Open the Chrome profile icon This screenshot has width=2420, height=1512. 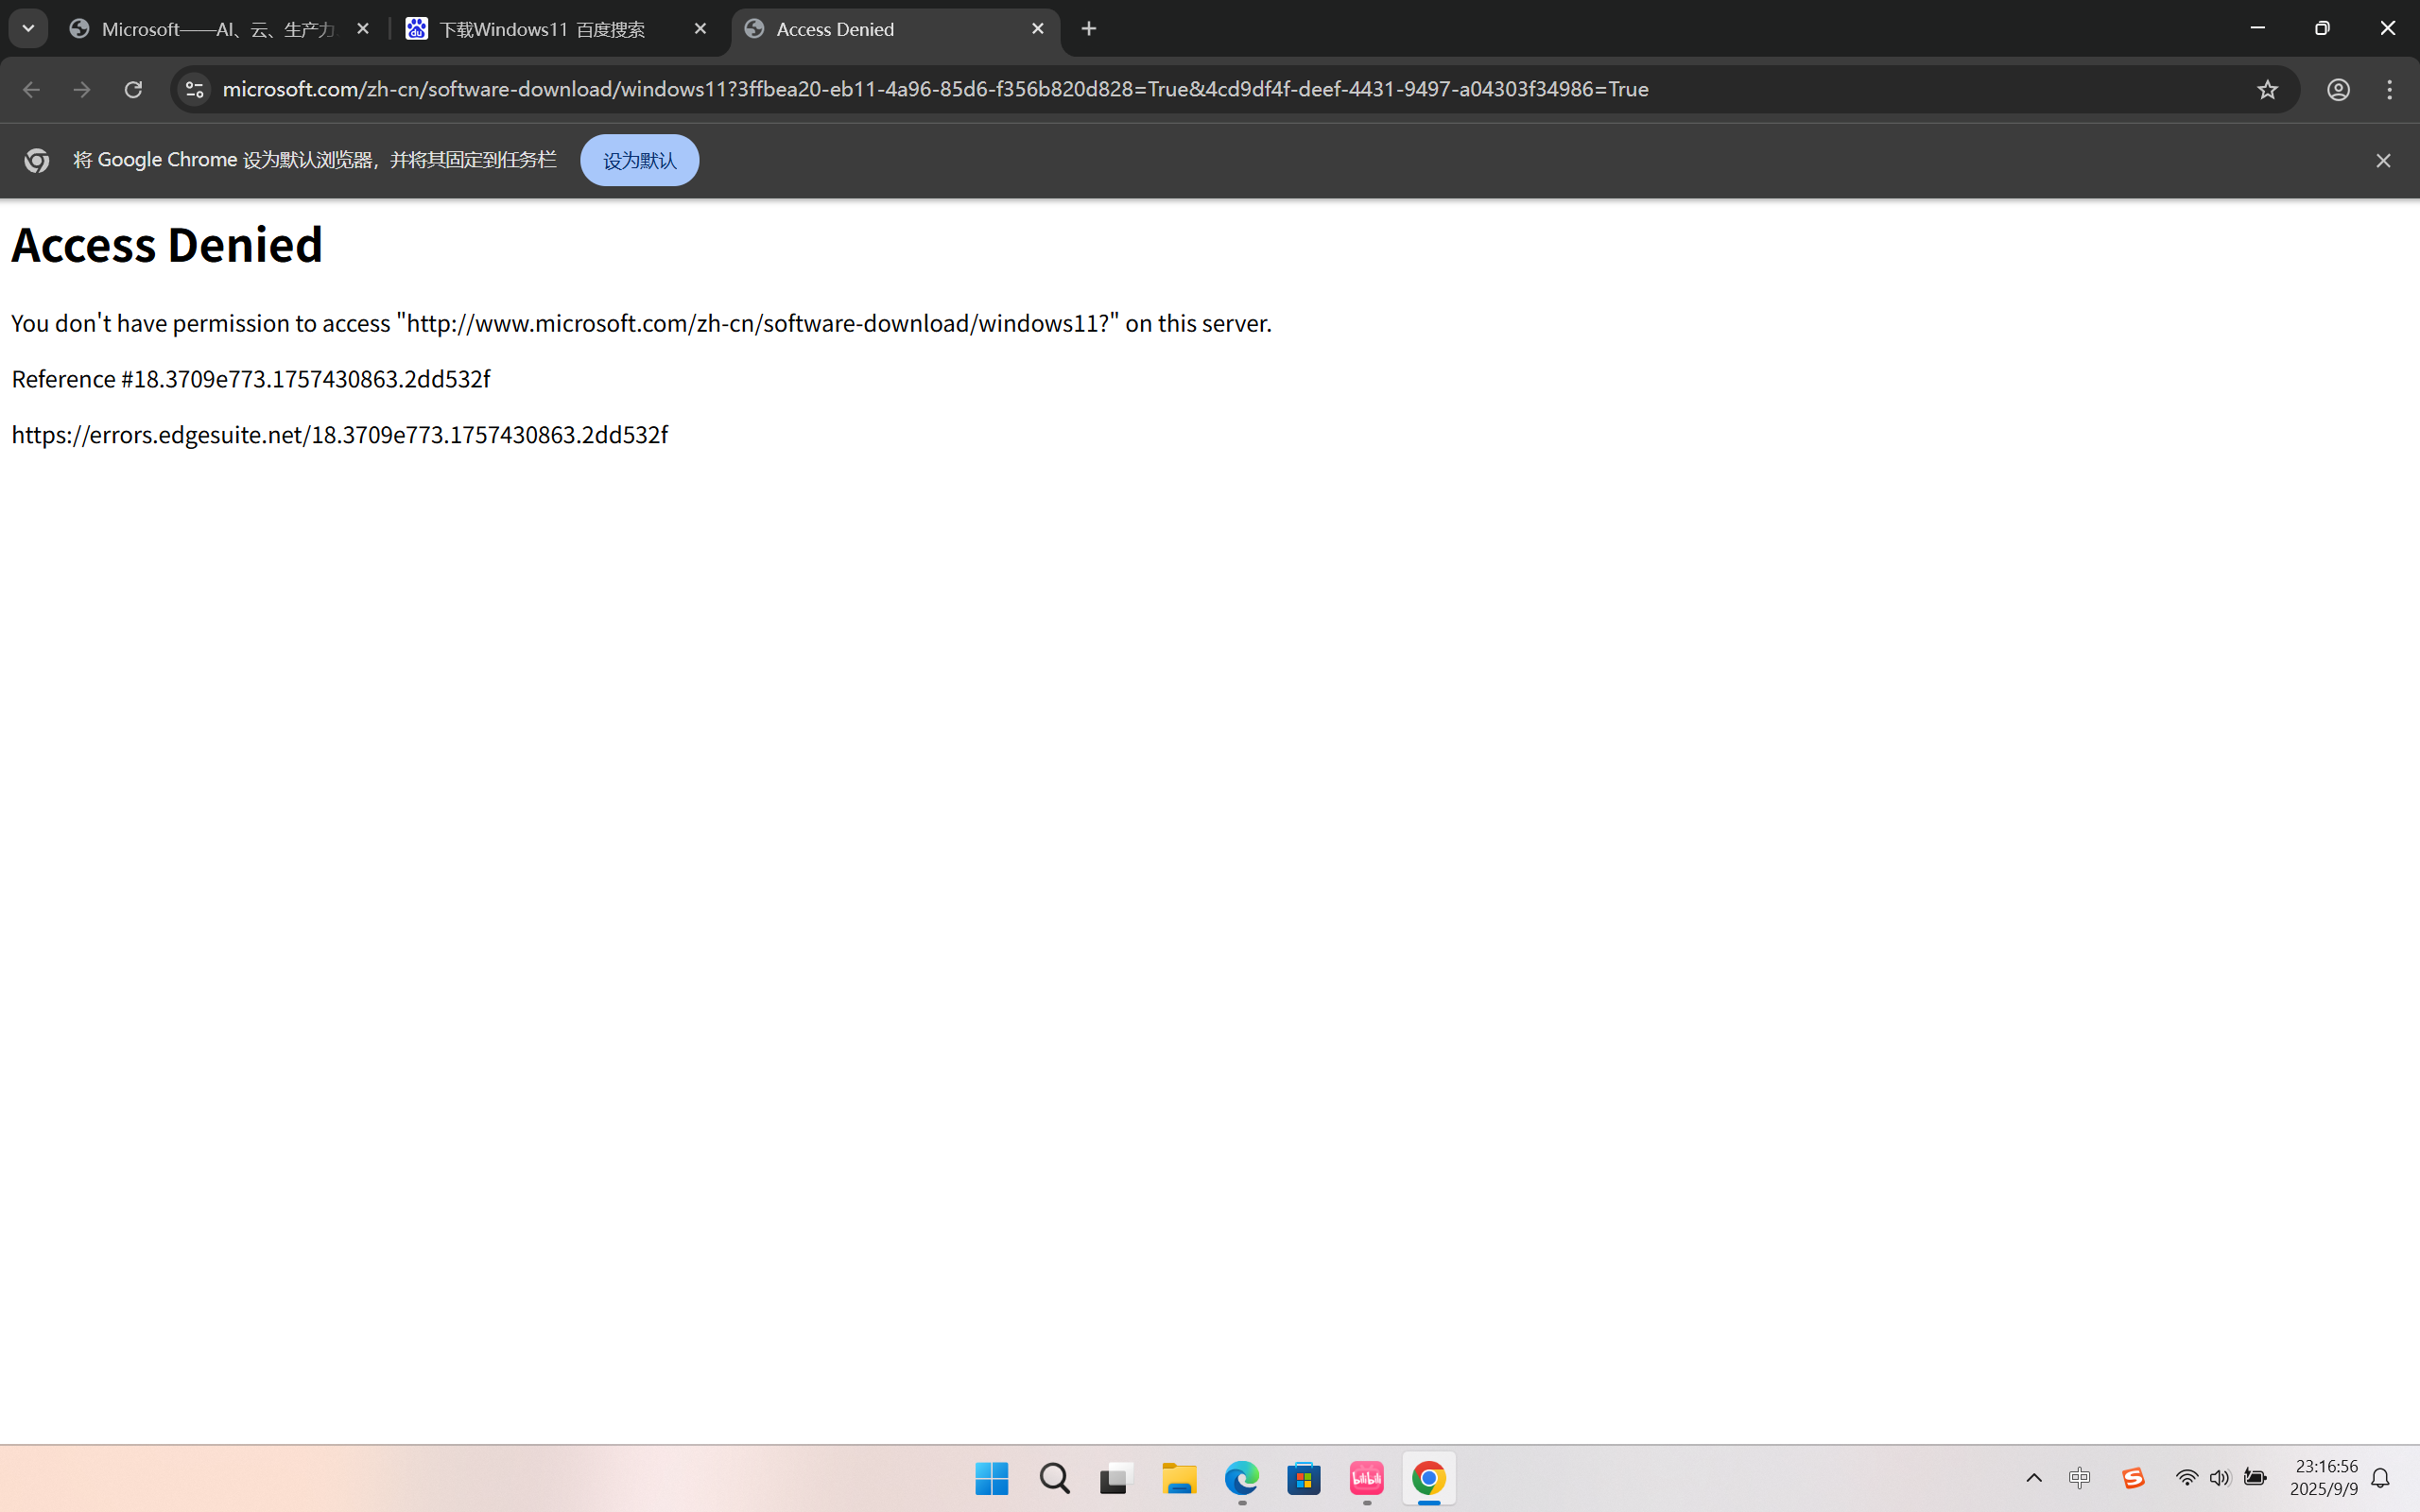click(x=2338, y=89)
